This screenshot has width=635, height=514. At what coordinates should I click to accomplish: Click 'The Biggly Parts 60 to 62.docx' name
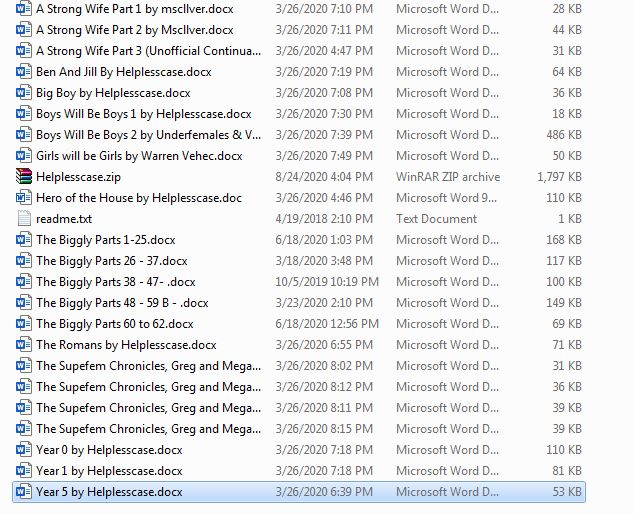coord(115,324)
